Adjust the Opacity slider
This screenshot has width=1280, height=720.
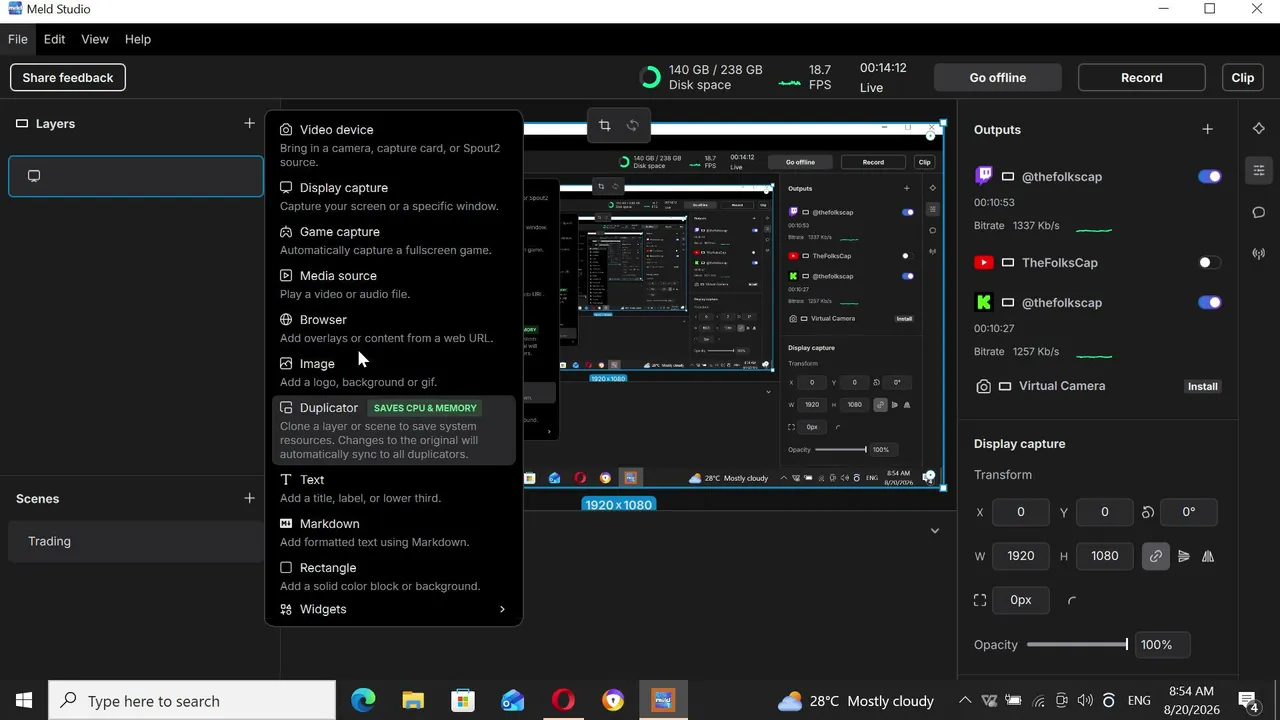pyautogui.click(x=1077, y=645)
